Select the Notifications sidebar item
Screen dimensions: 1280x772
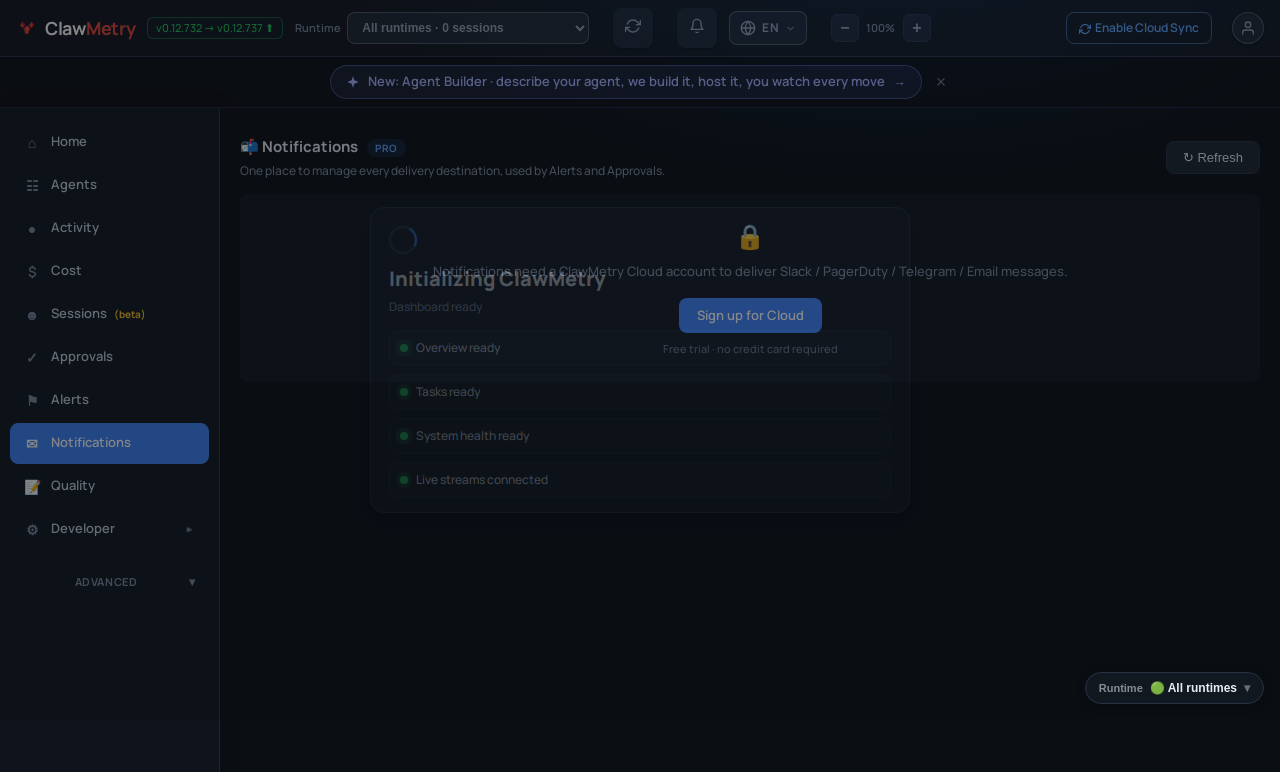(109, 443)
